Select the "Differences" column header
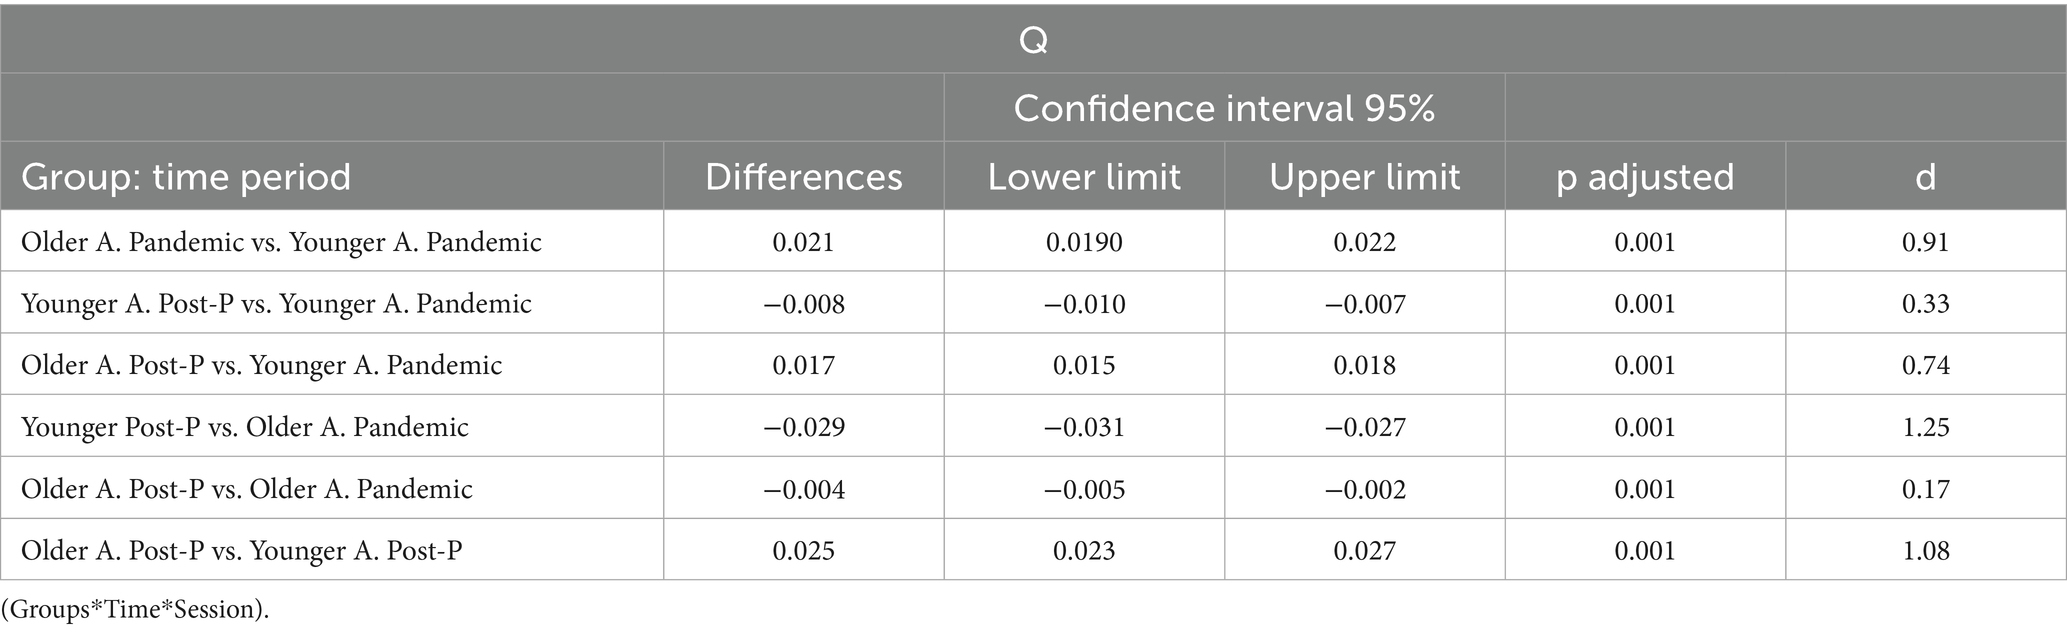Screen dimensions: 2067x634 tap(803, 177)
